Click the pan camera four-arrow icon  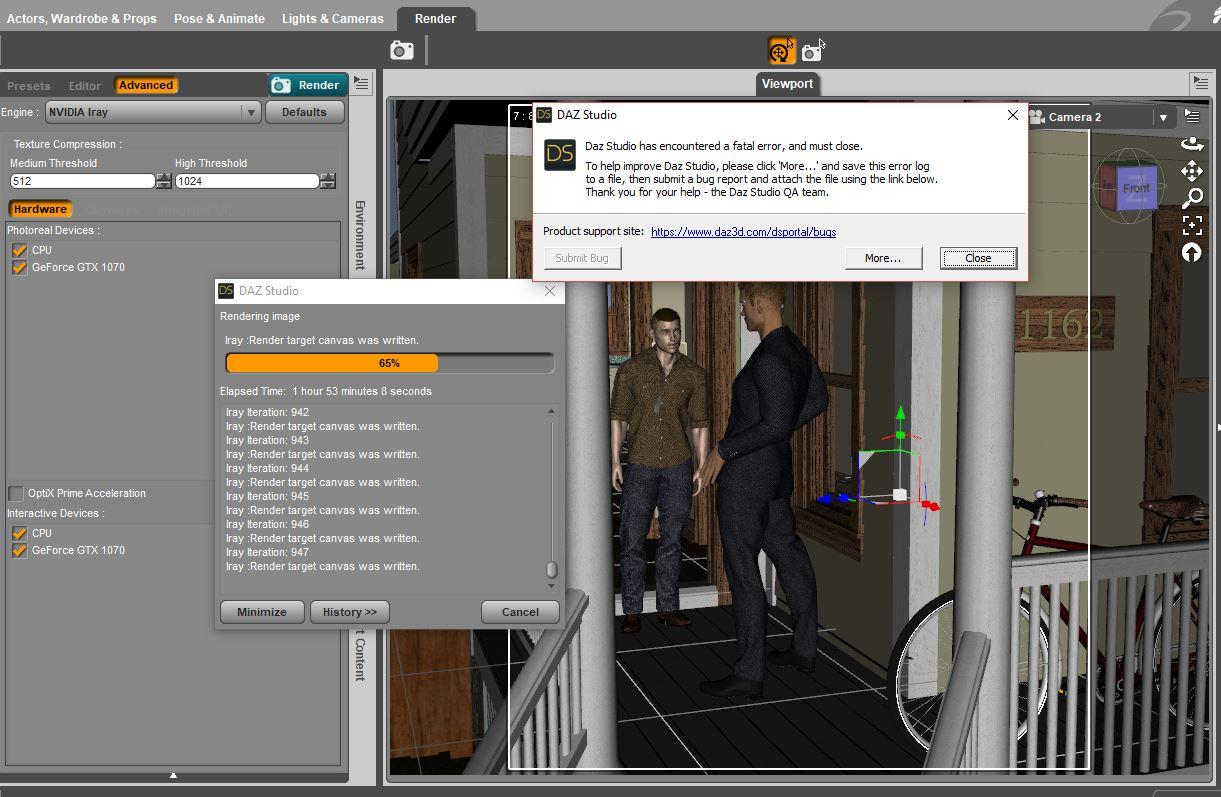1192,171
